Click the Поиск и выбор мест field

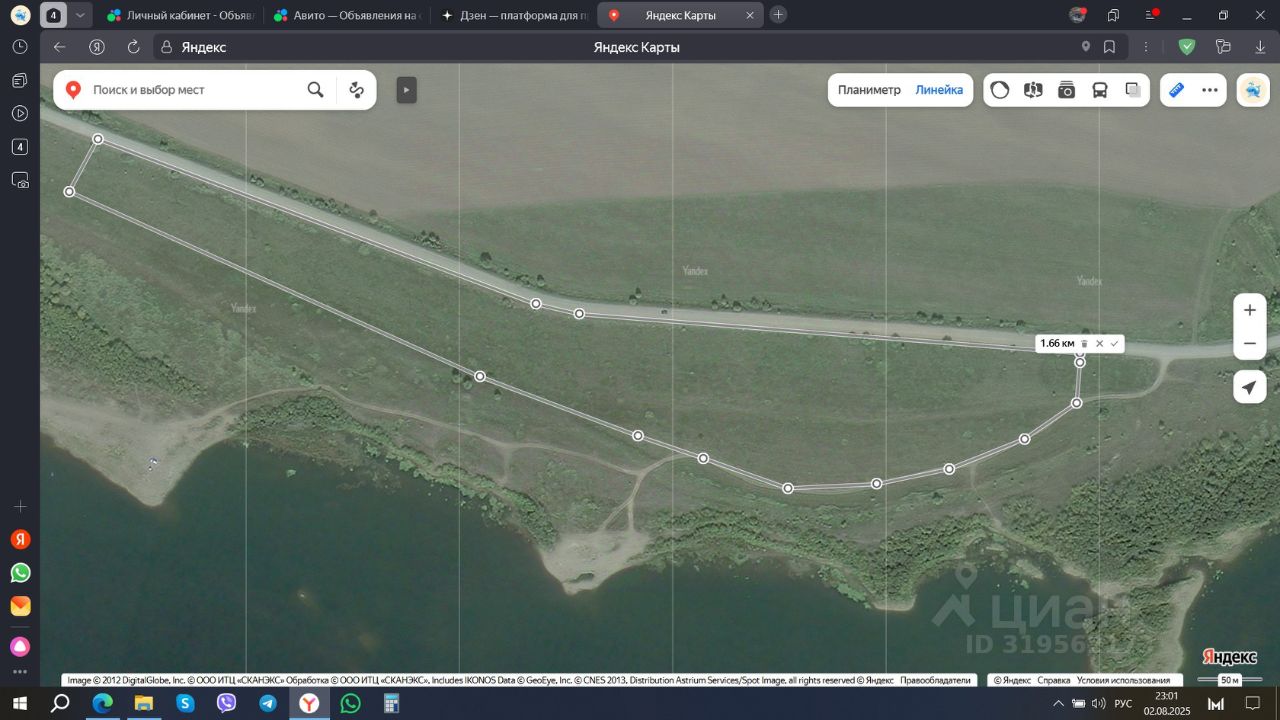tap(190, 90)
